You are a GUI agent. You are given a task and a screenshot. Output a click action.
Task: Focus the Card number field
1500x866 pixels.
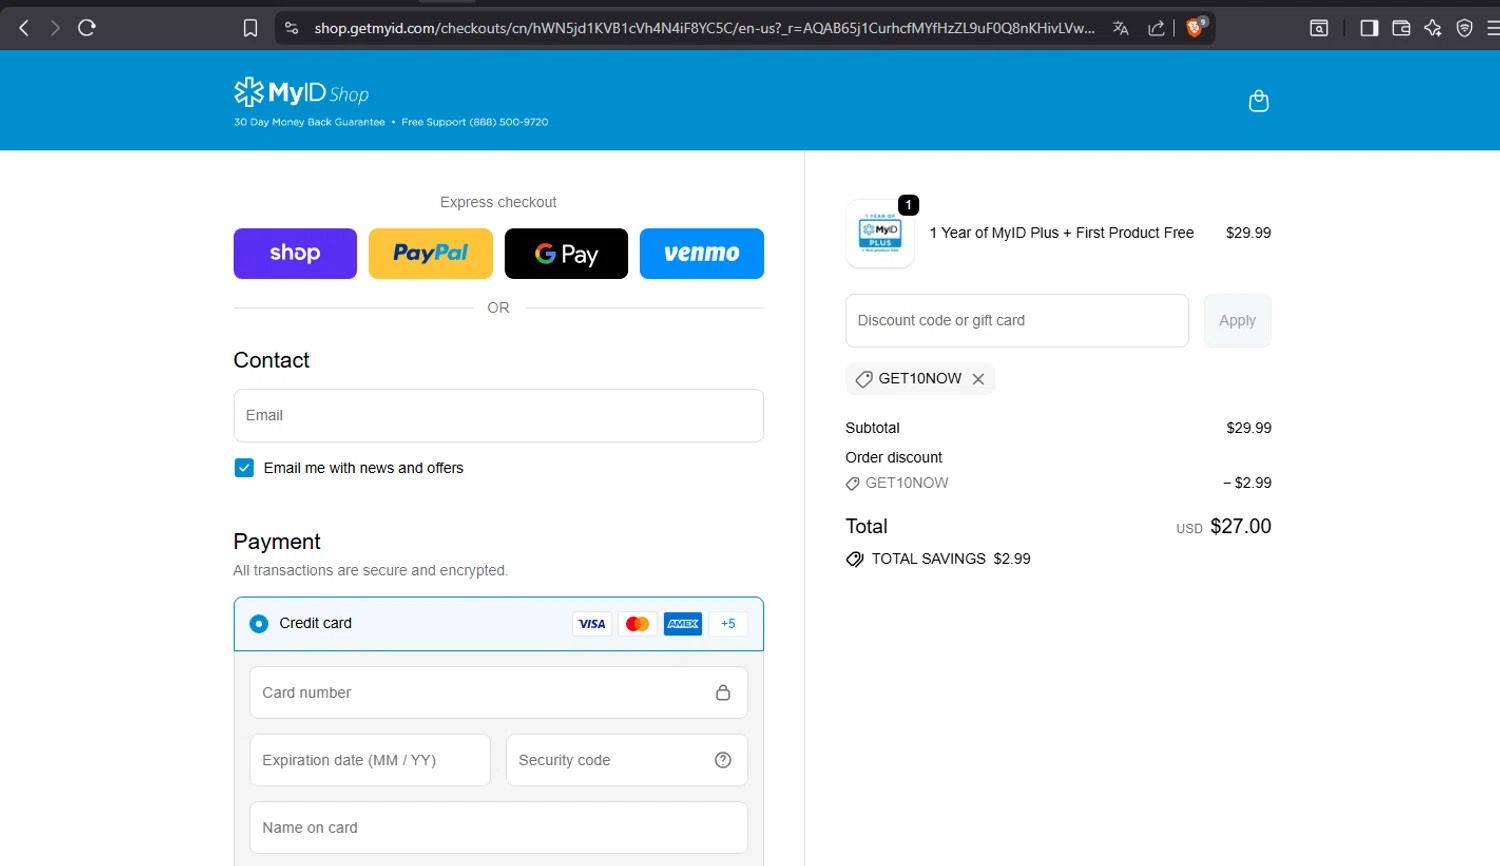pyautogui.click(x=499, y=692)
